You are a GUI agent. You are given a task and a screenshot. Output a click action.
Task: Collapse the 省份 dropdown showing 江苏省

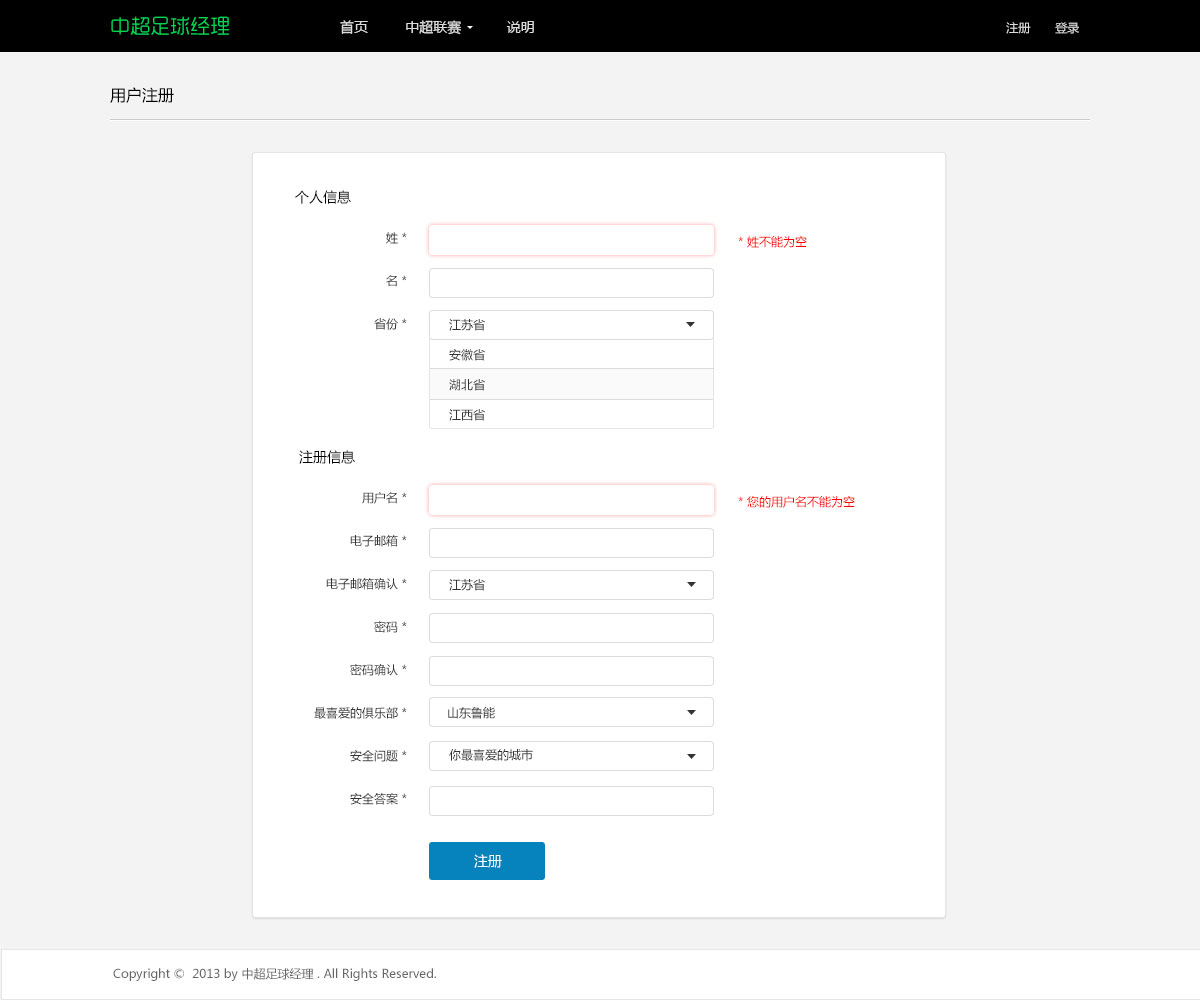point(571,325)
